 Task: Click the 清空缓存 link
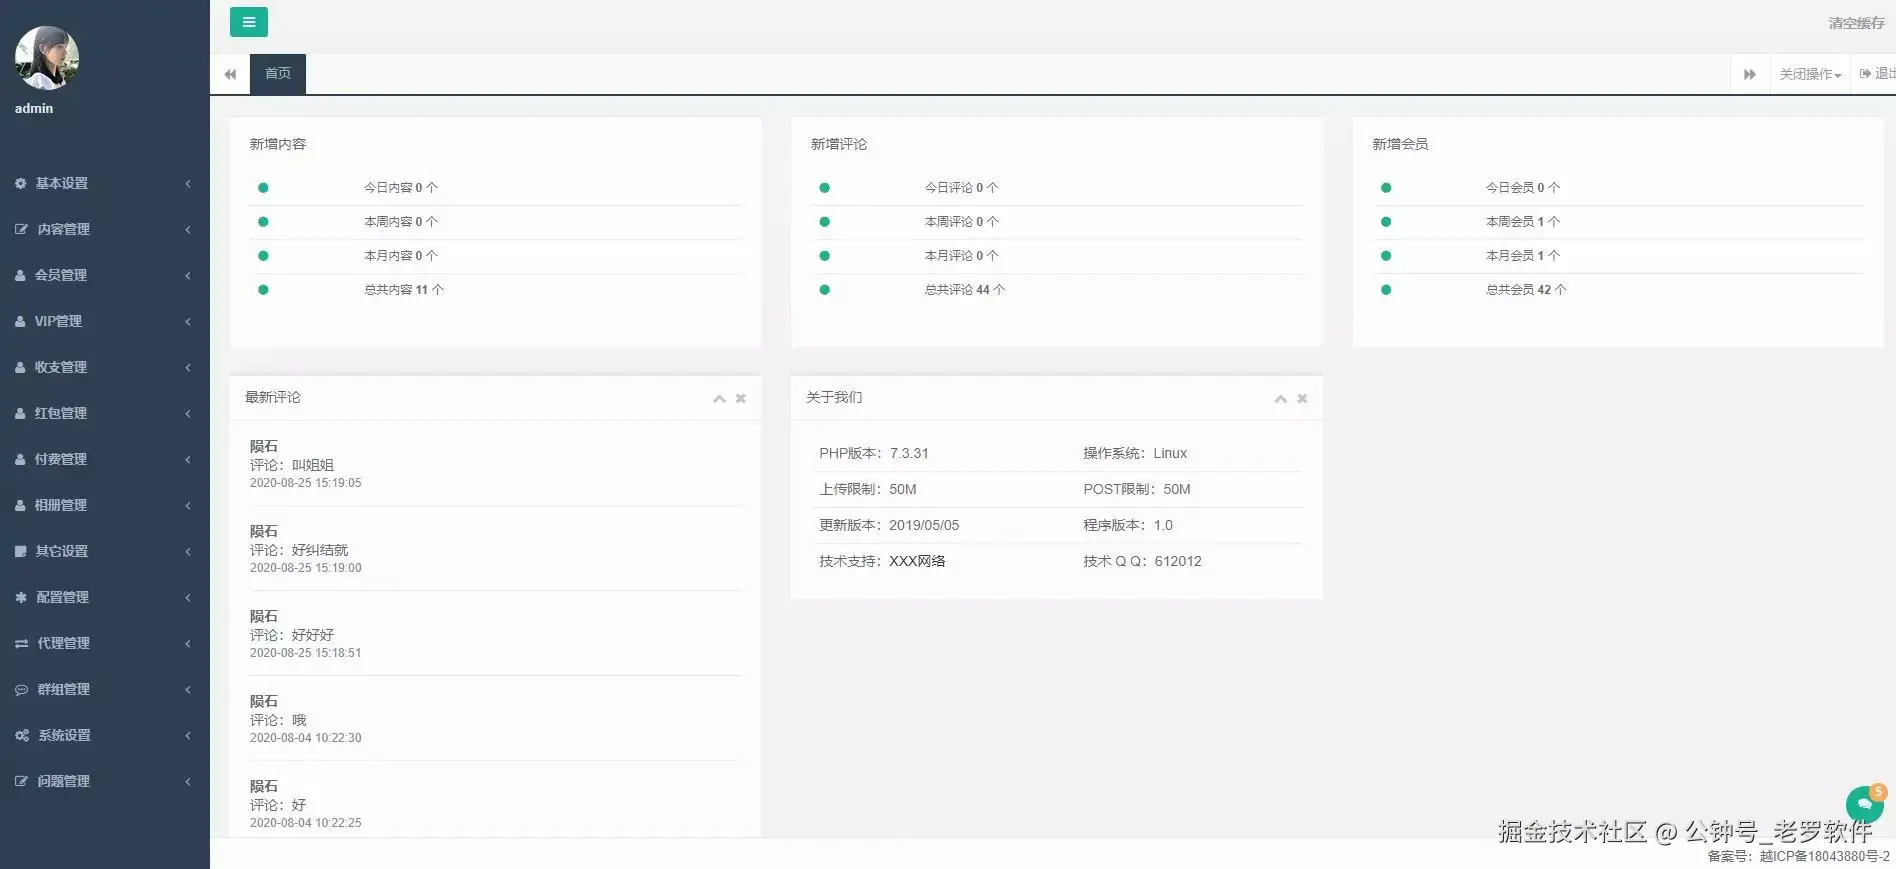tap(1856, 23)
